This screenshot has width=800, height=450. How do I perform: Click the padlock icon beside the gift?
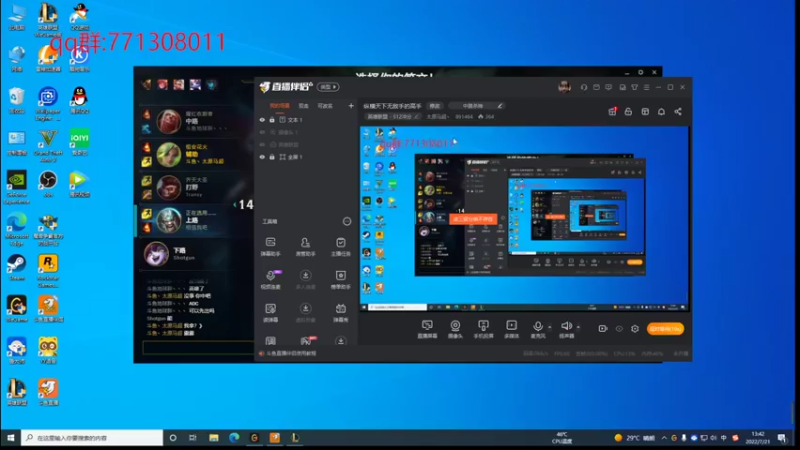(628, 111)
